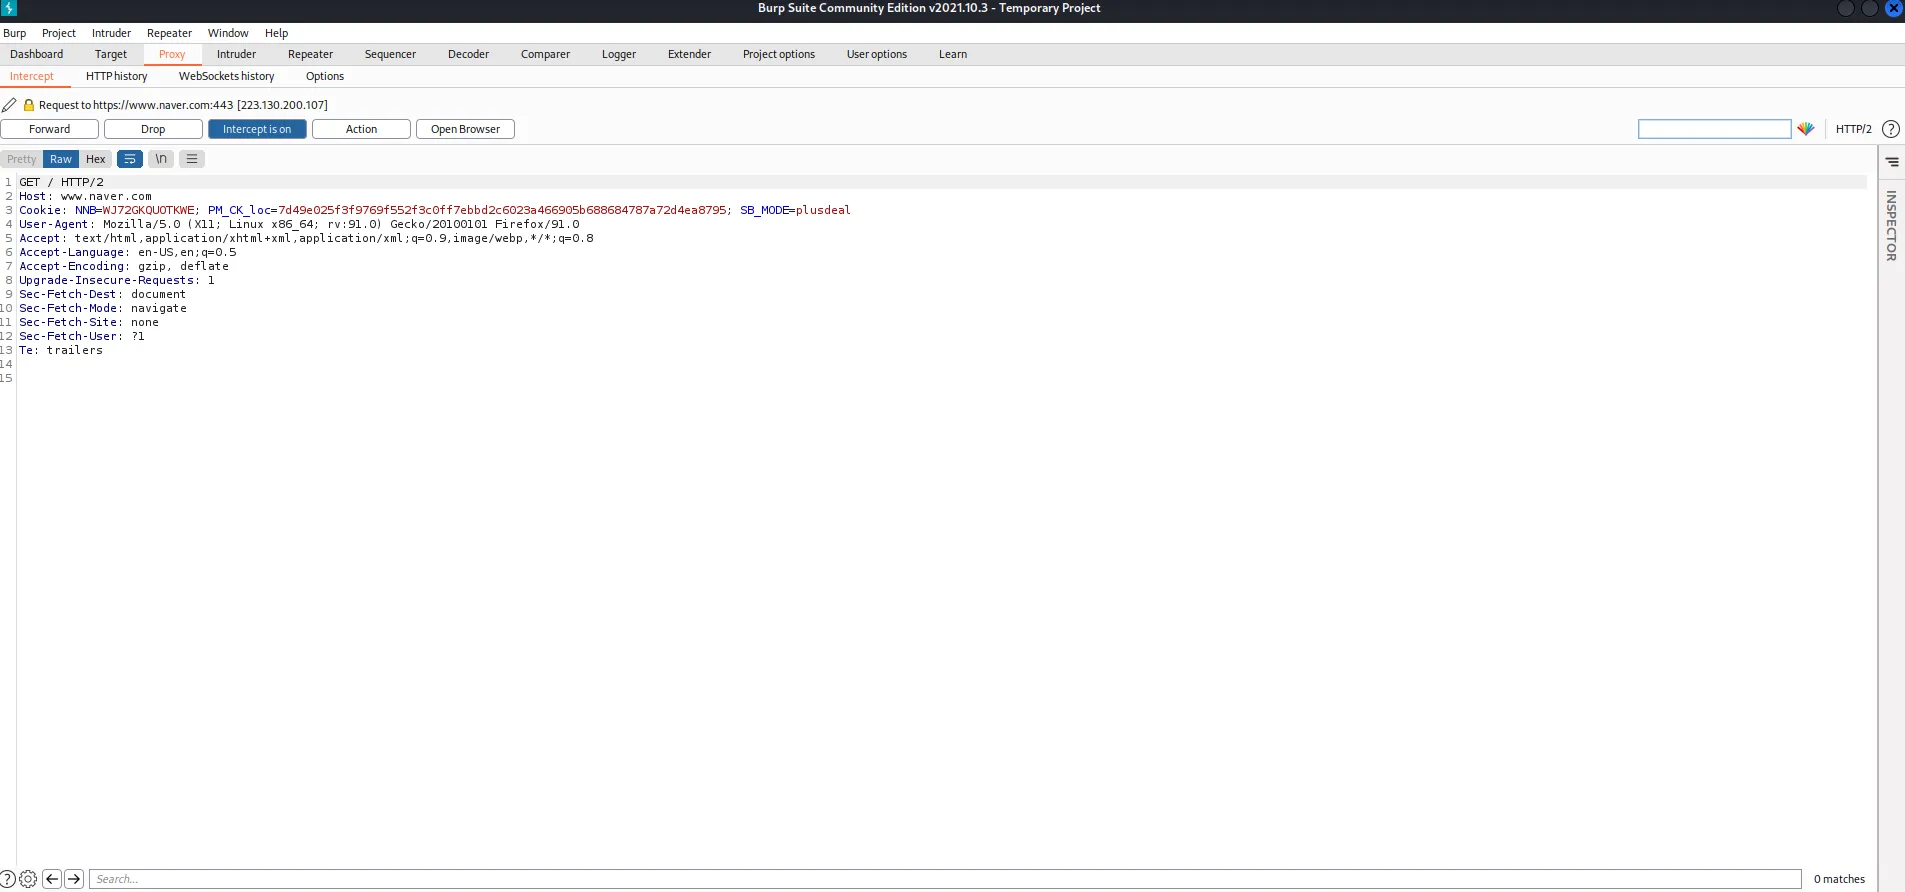
Task: Expand the INSPECTOR side panel
Action: (1891, 226)
